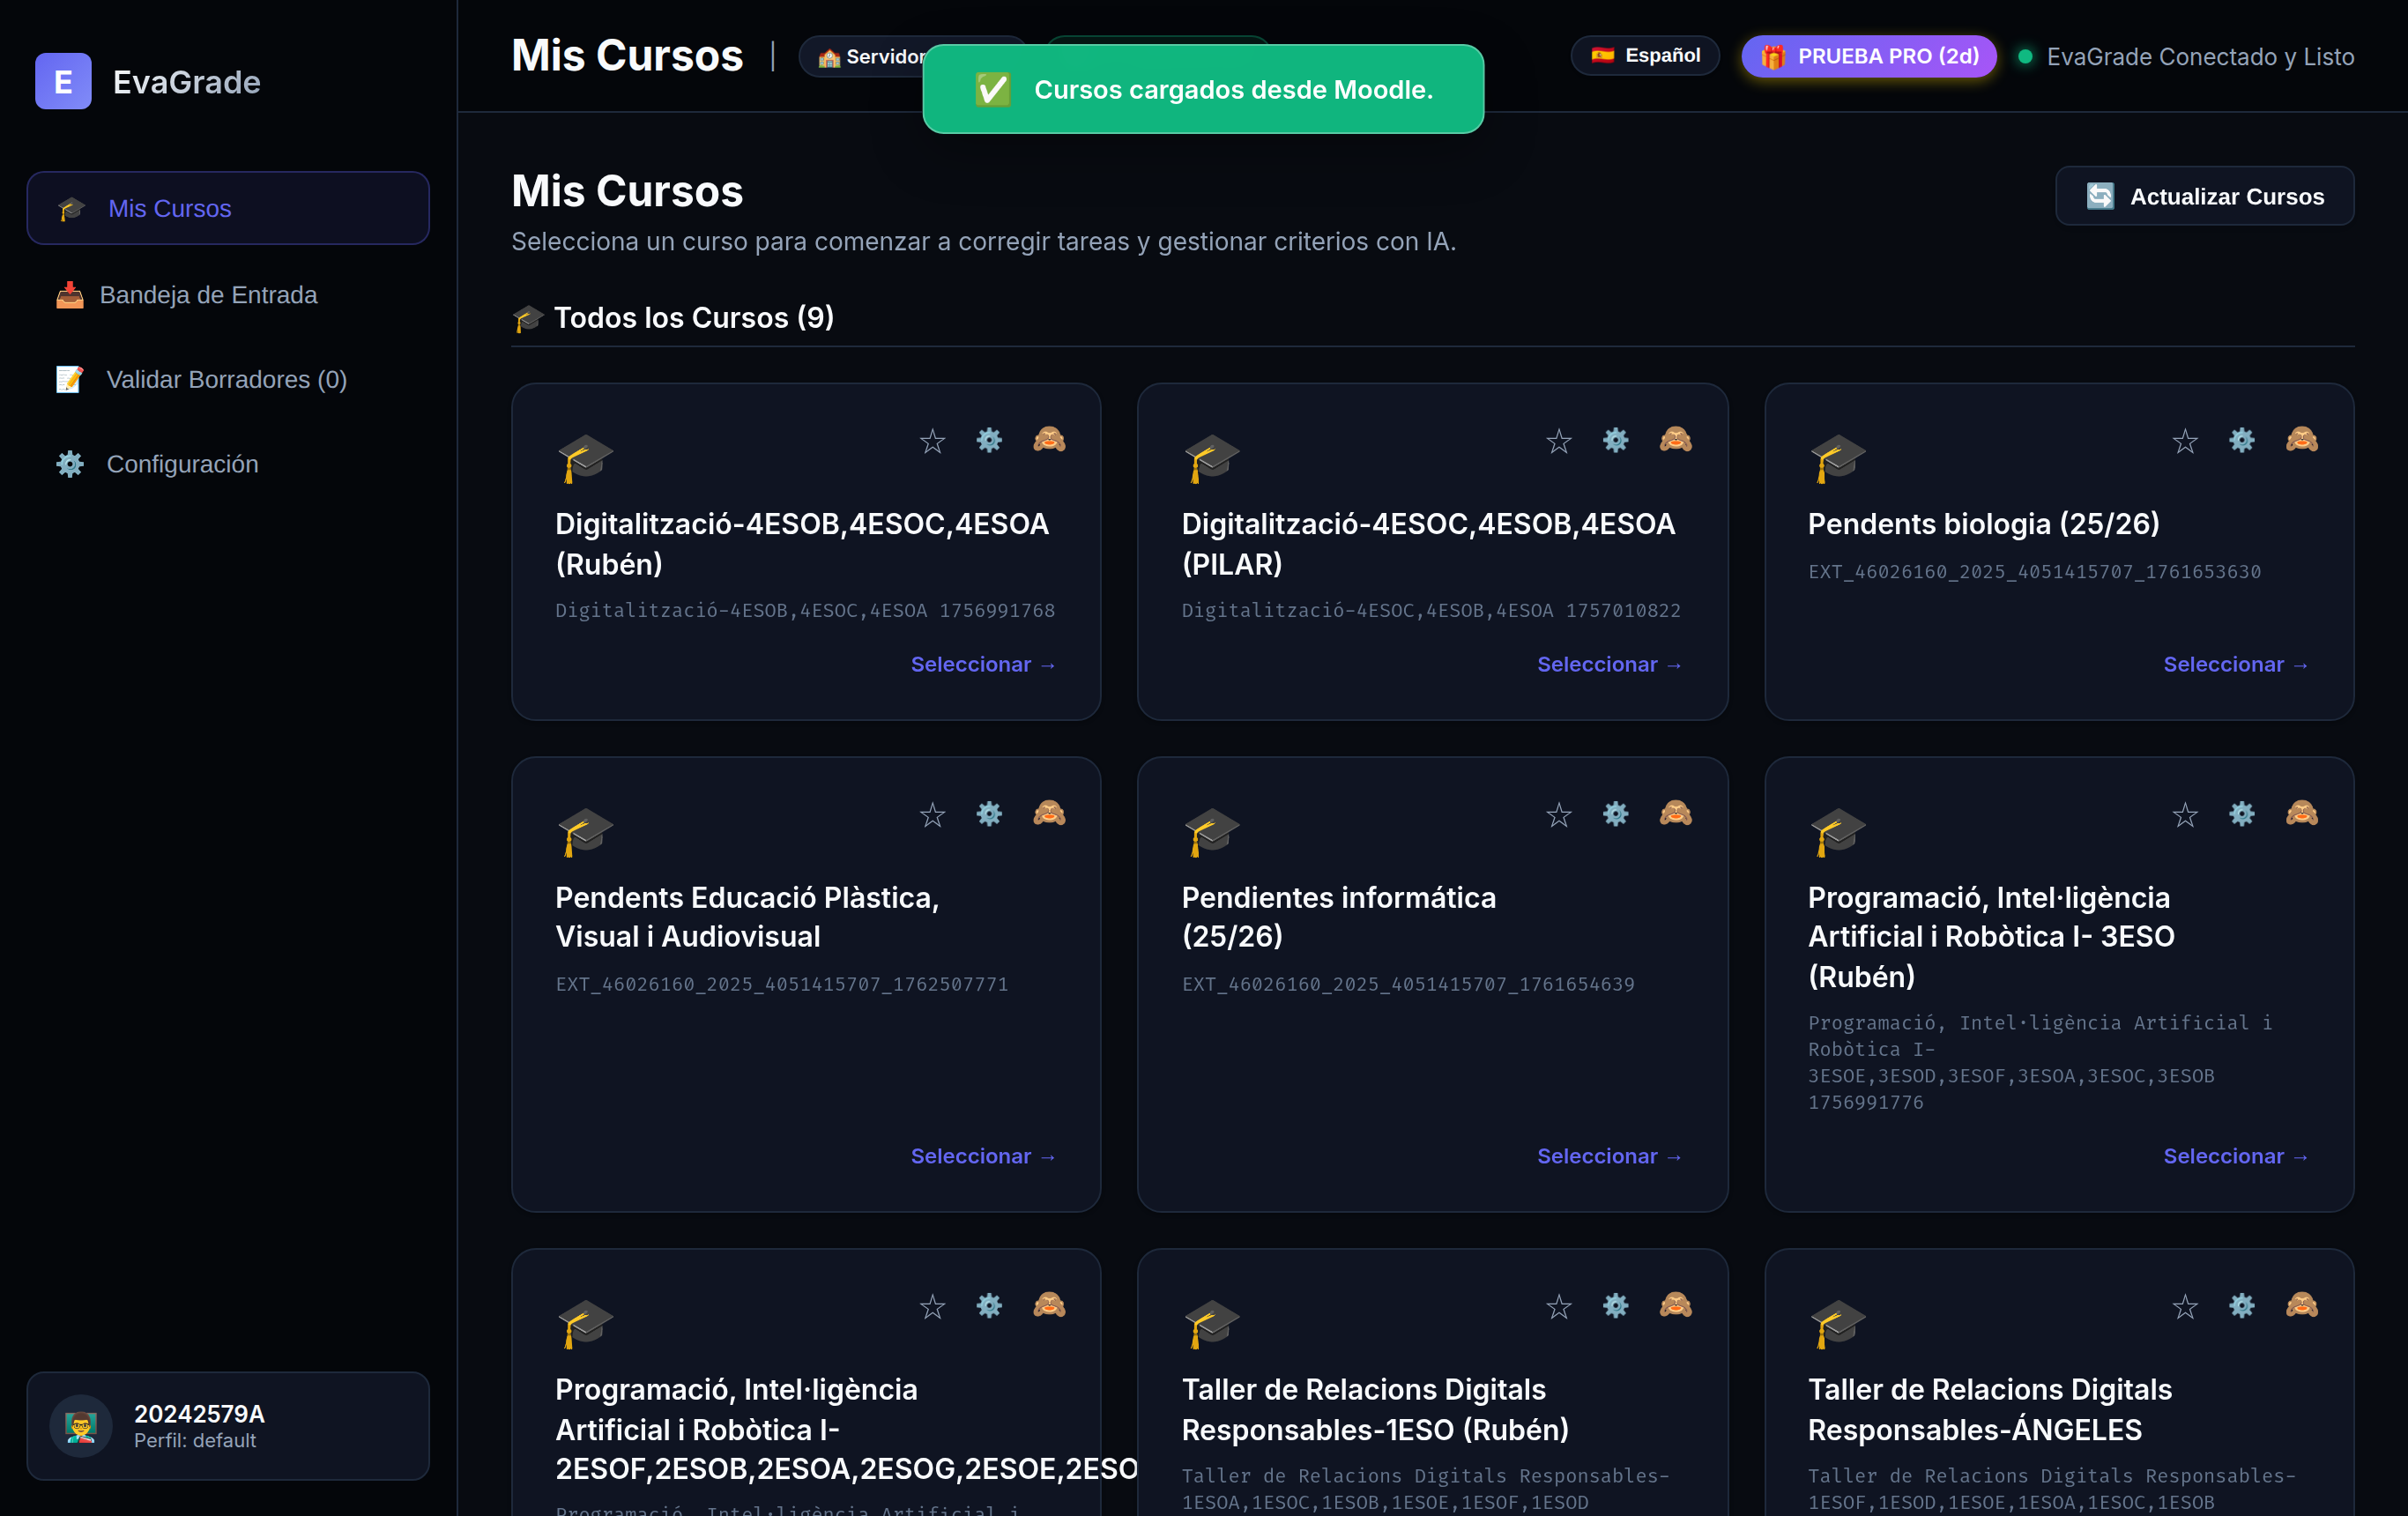Open gear settings on Taller Responsables-ÁNGELES card
The height and width of the screenshot is (1516, 2408).
point(2241,1306)
